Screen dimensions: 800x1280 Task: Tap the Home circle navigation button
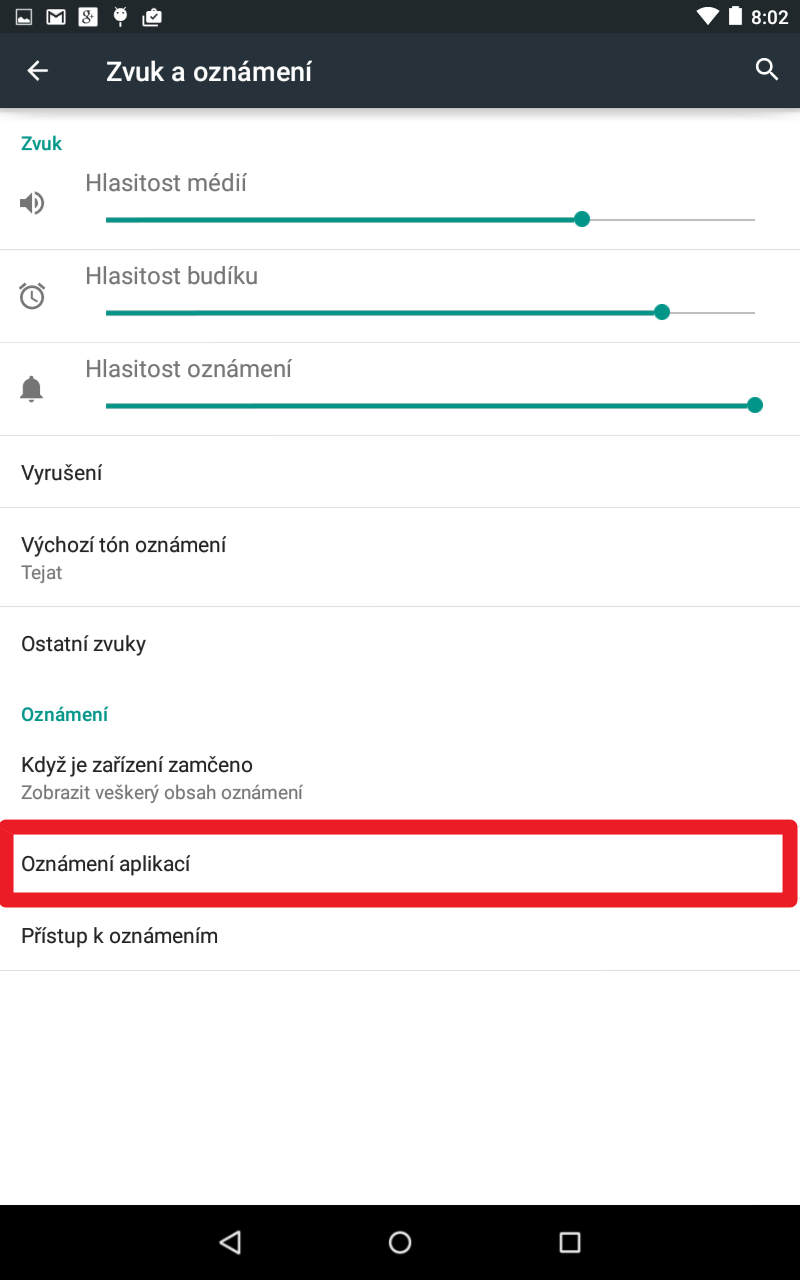pyautogui.click(x=400, y=1242)
